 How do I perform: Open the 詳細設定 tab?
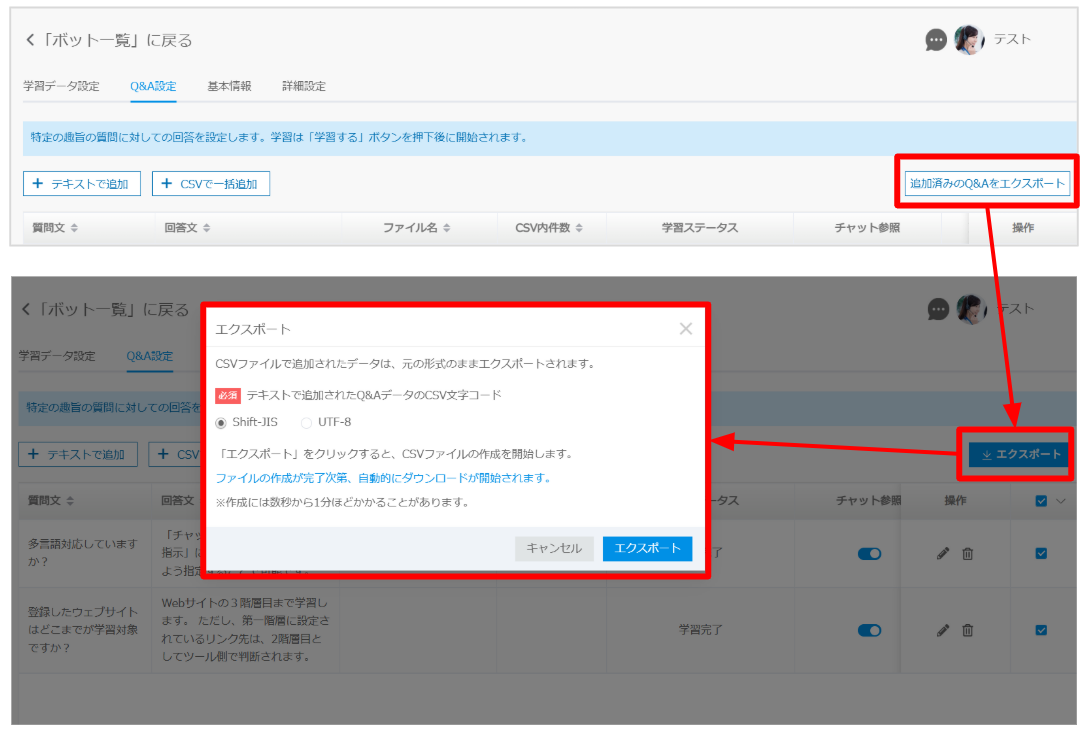pos(303,86)
